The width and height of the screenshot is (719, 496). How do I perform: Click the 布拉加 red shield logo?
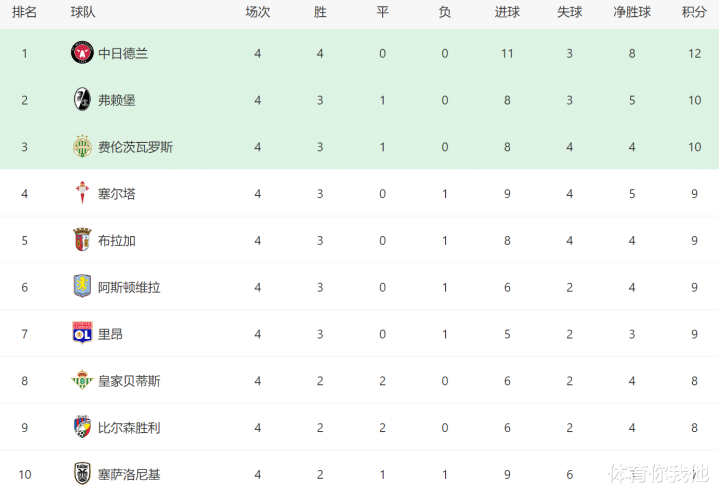(x=82, y=240)
